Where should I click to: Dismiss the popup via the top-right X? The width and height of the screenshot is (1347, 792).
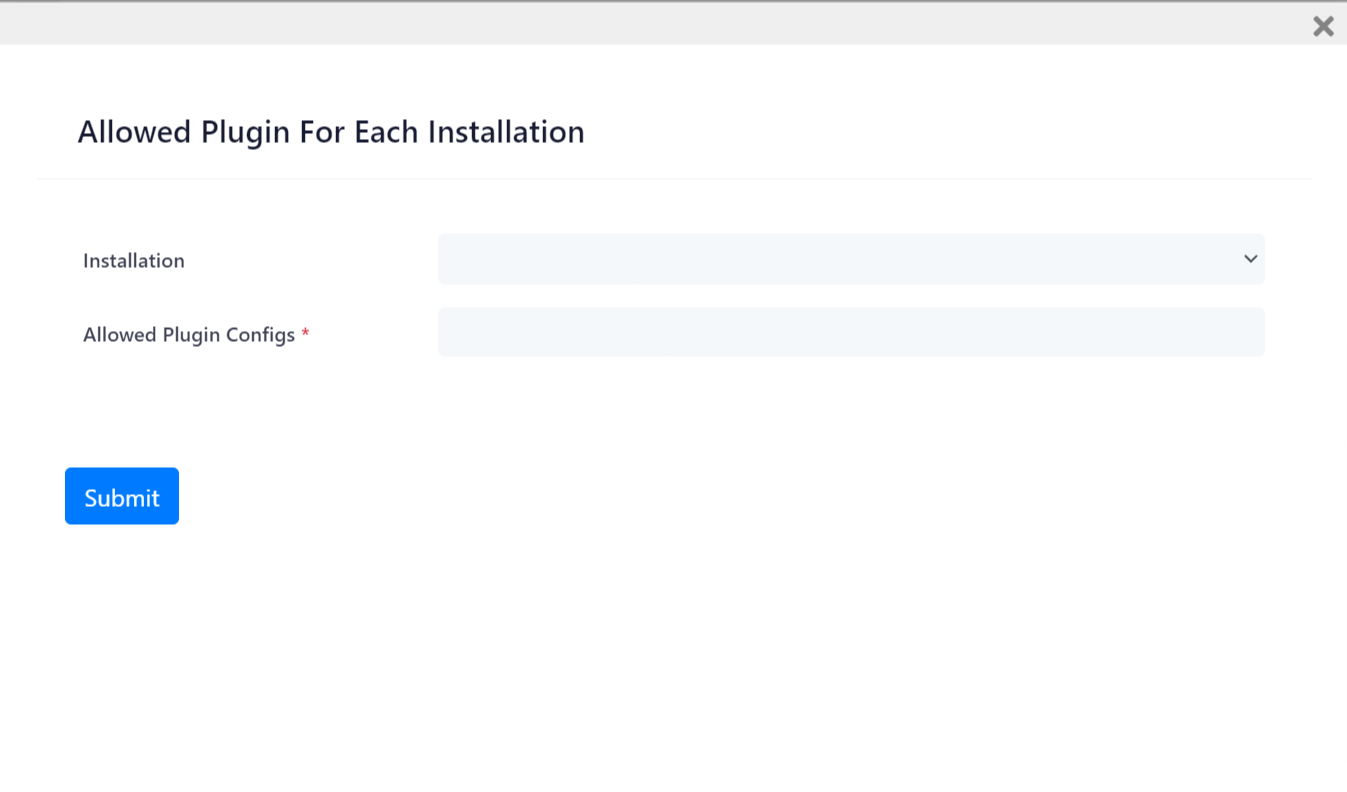[1323, 26]
